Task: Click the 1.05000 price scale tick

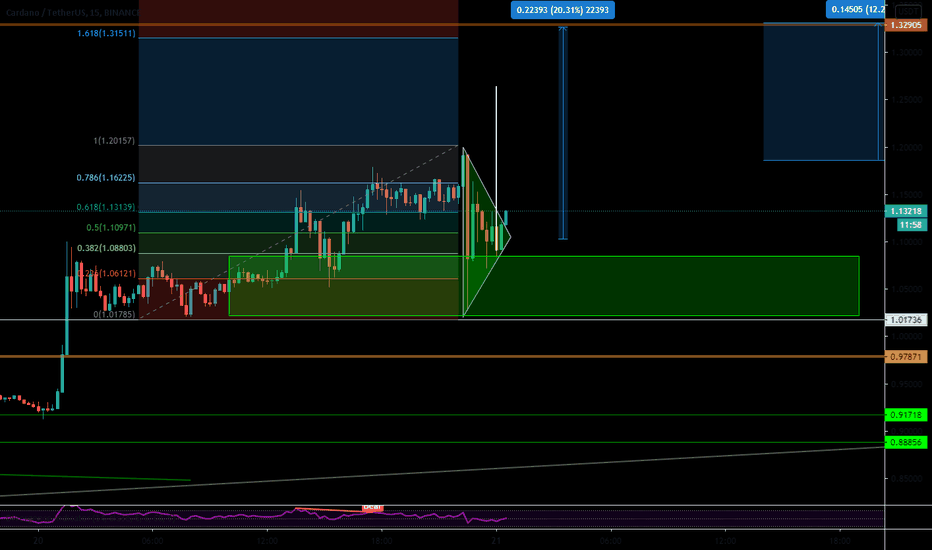Action: (906, 289)
